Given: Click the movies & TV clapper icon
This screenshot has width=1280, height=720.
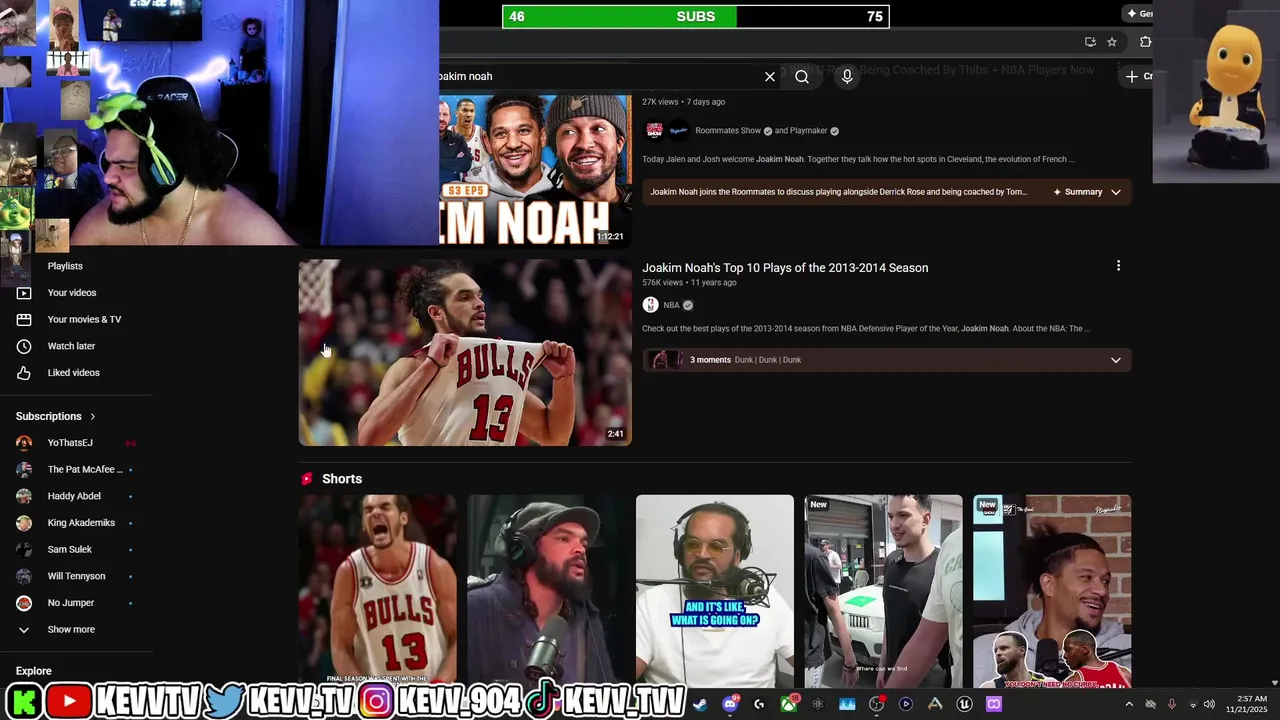Looking at the screenshot, I should 24,319.
